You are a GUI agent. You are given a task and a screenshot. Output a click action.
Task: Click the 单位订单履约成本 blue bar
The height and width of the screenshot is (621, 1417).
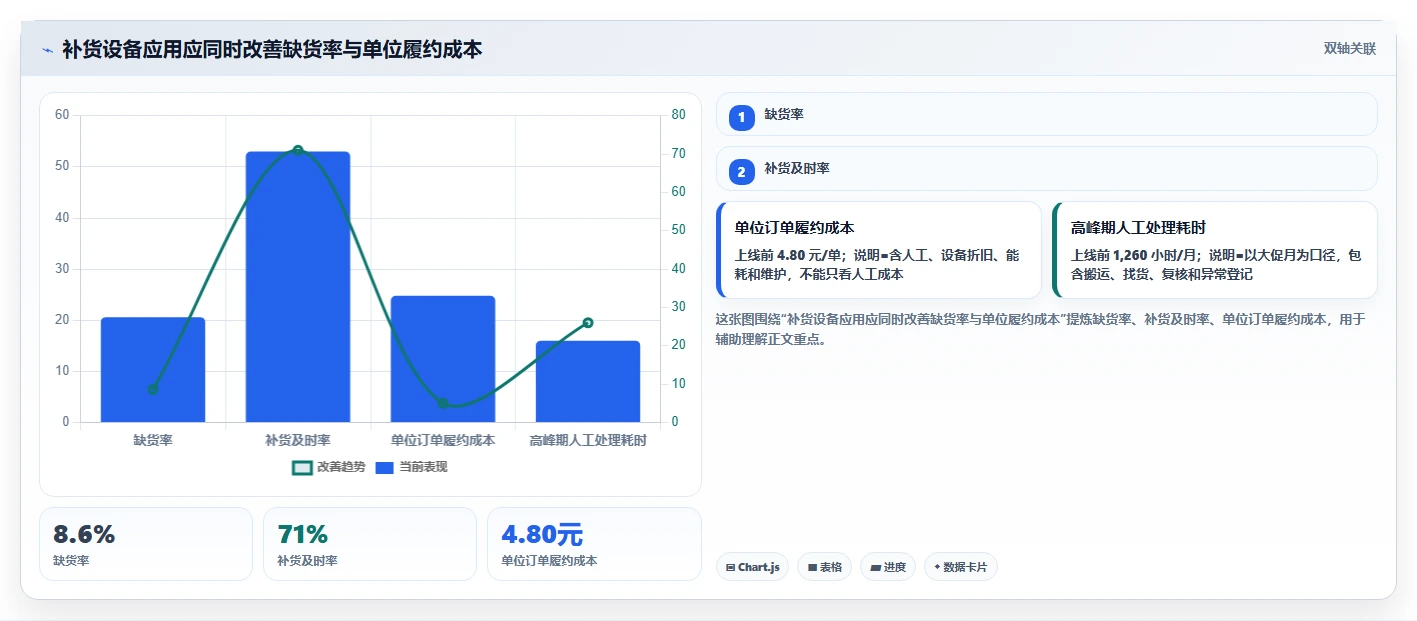443,359
